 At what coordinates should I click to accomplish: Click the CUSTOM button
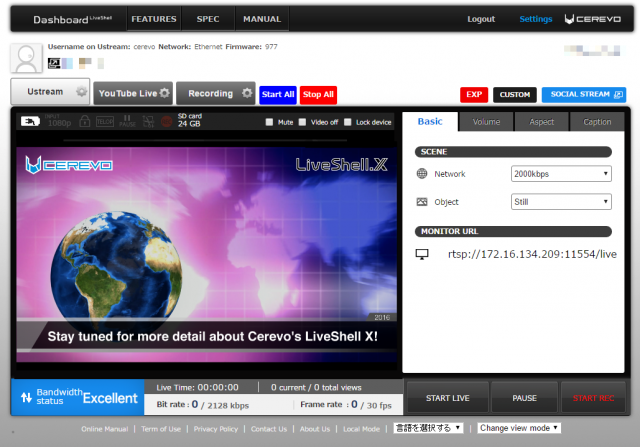point(515,95)
